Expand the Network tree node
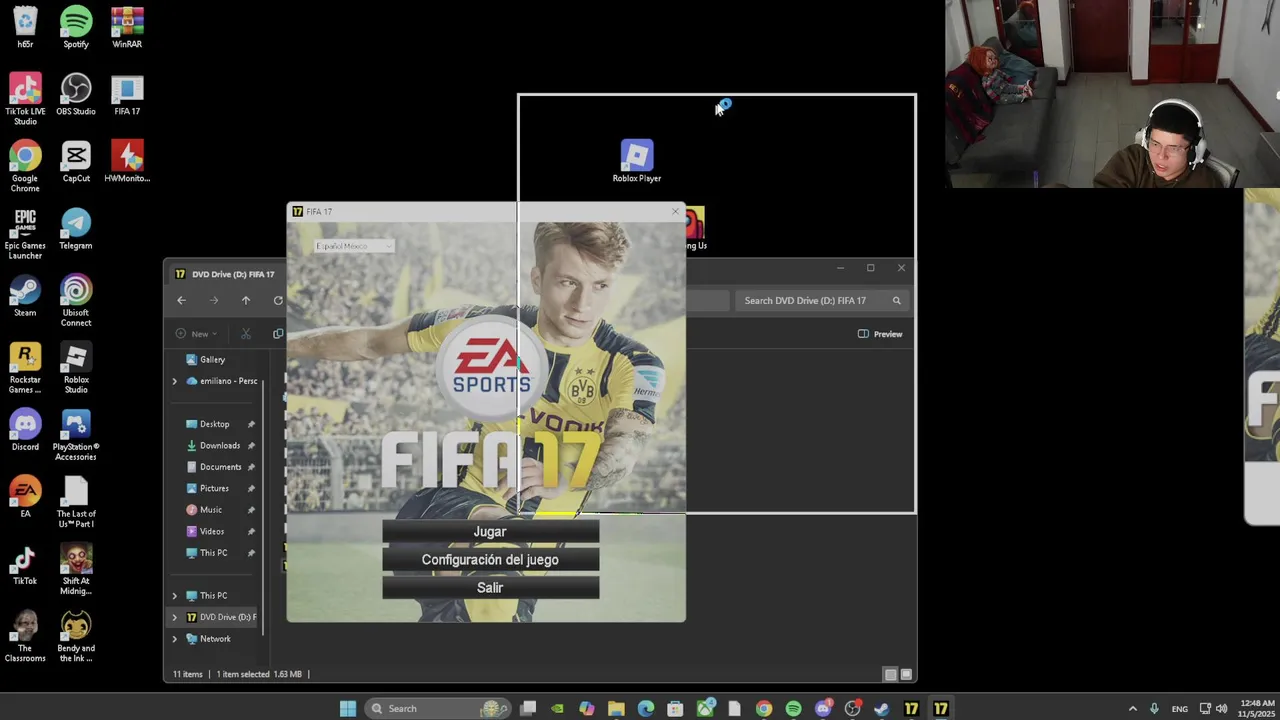Image resolution: width=1280 pixels, height=720 pixels. pyautogui.click(x=174, y=639)
